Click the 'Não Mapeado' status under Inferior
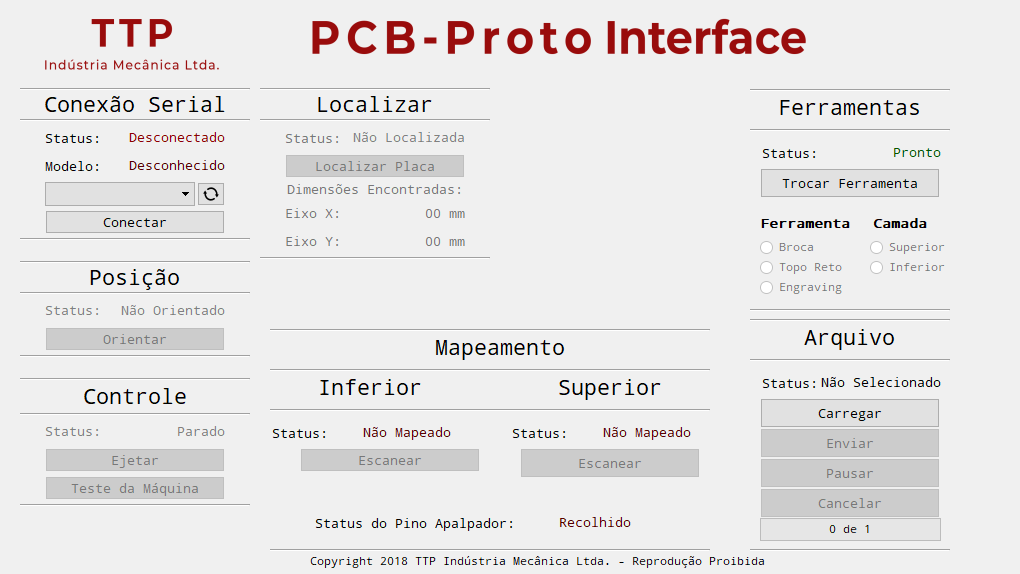This screenshot has width=1020, height=574. click(x=407, y=432)
